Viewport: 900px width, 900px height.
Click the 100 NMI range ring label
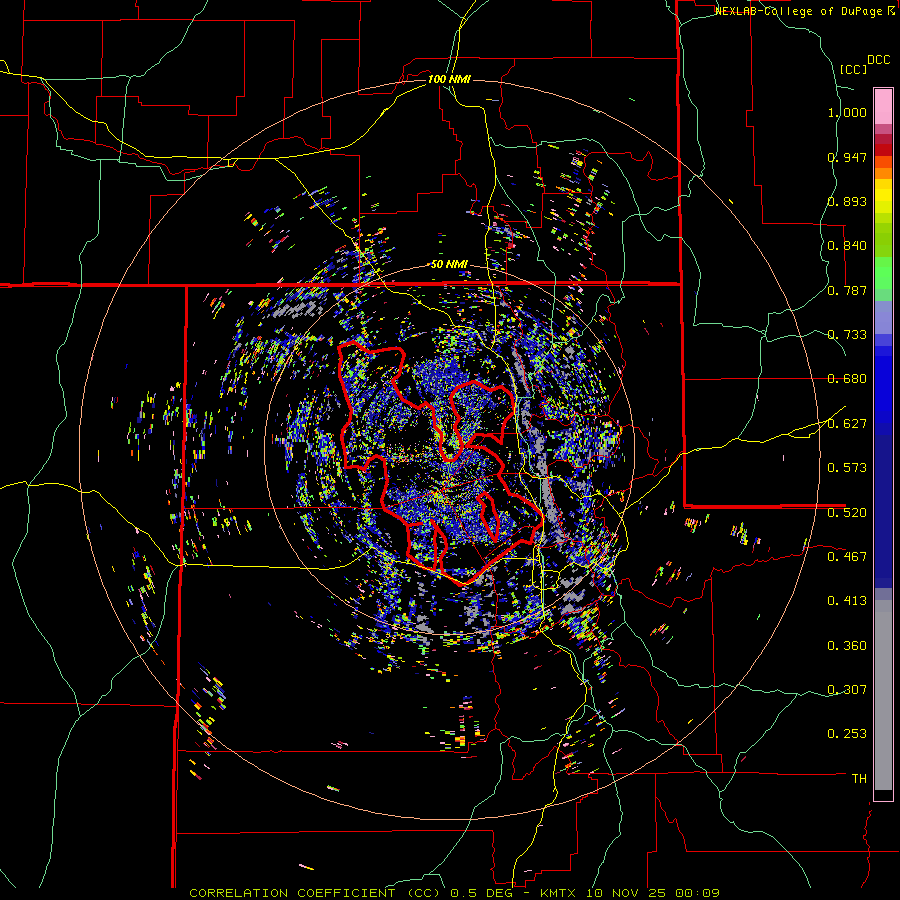449,79
